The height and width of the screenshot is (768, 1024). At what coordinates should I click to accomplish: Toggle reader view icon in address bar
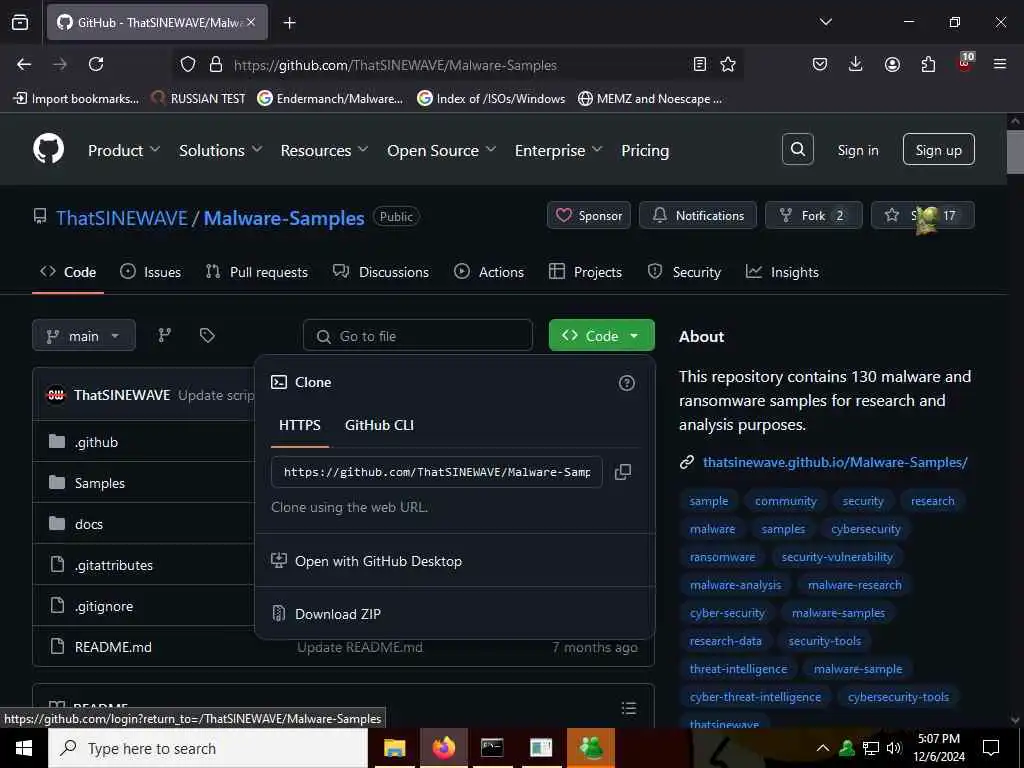point(699,64)
